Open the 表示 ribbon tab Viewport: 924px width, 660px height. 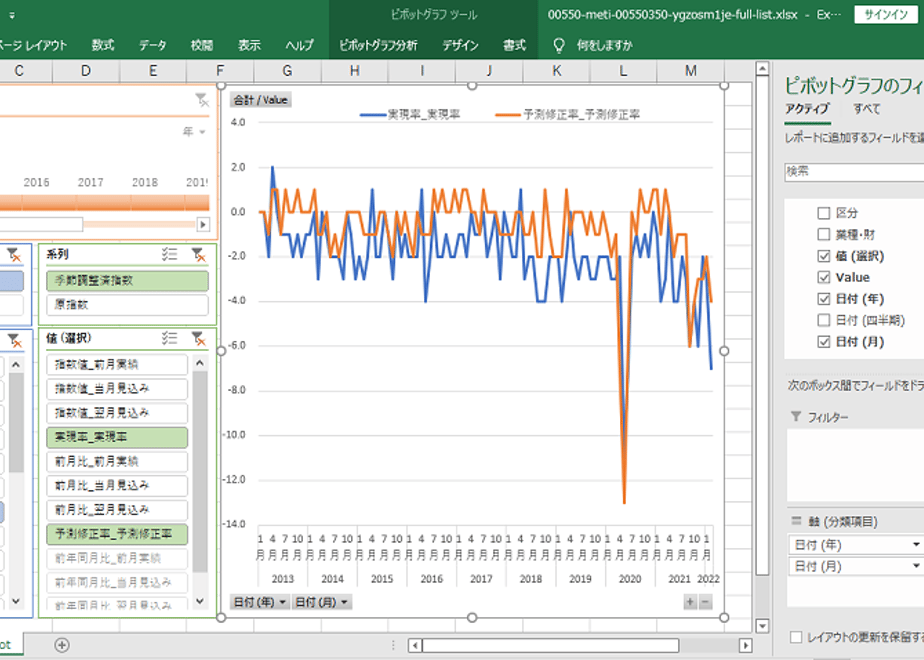[249, 45]
